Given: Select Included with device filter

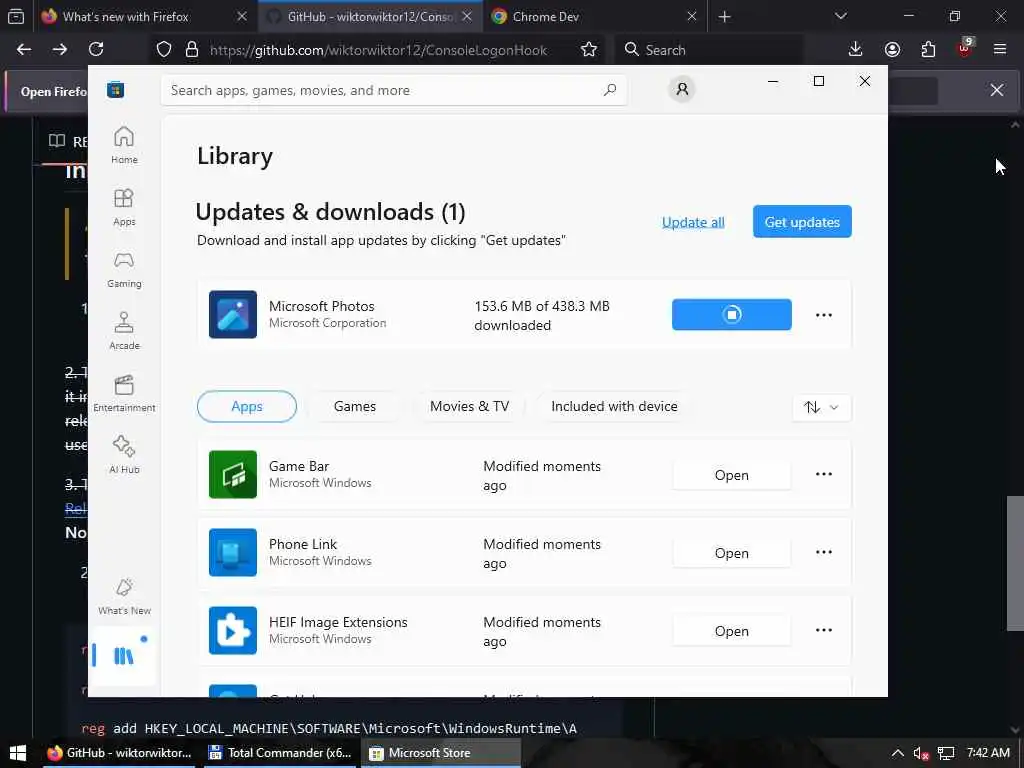Looking at the screenshot, I should click(614, 406).
